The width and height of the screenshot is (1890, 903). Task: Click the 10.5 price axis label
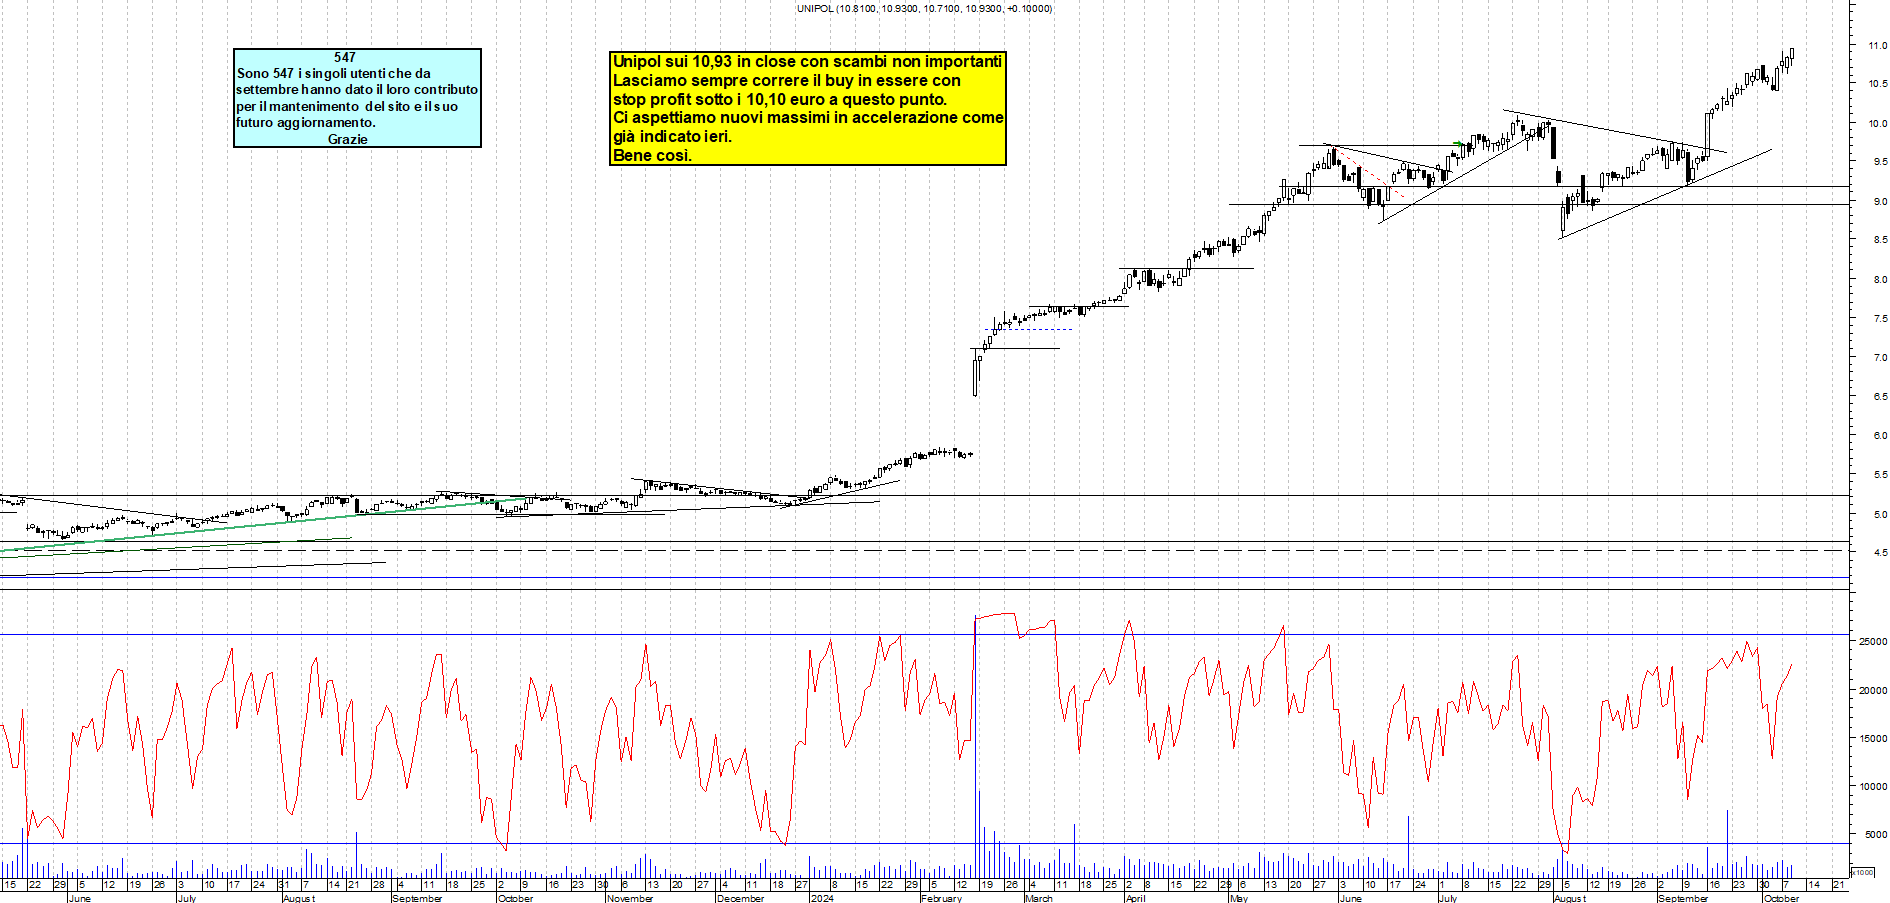coord(1877,84)
